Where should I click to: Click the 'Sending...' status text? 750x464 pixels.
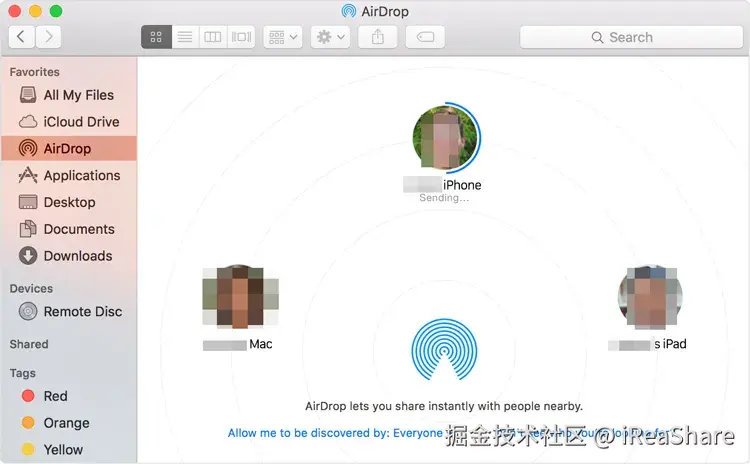point(444,198)
